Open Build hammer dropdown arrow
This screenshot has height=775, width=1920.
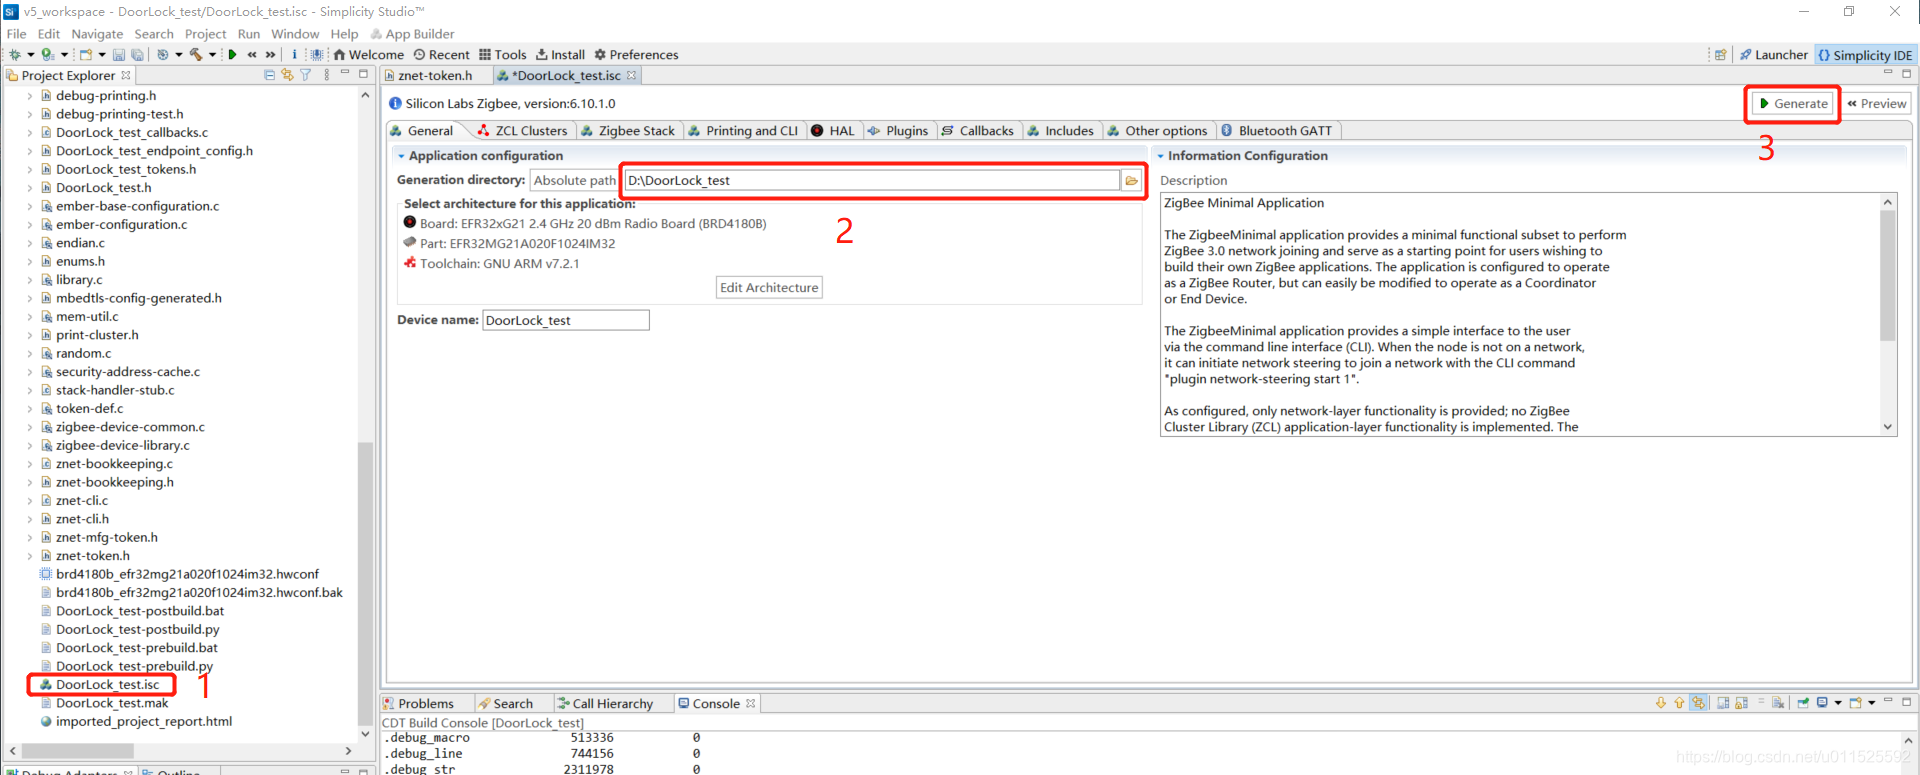point(212,55)
